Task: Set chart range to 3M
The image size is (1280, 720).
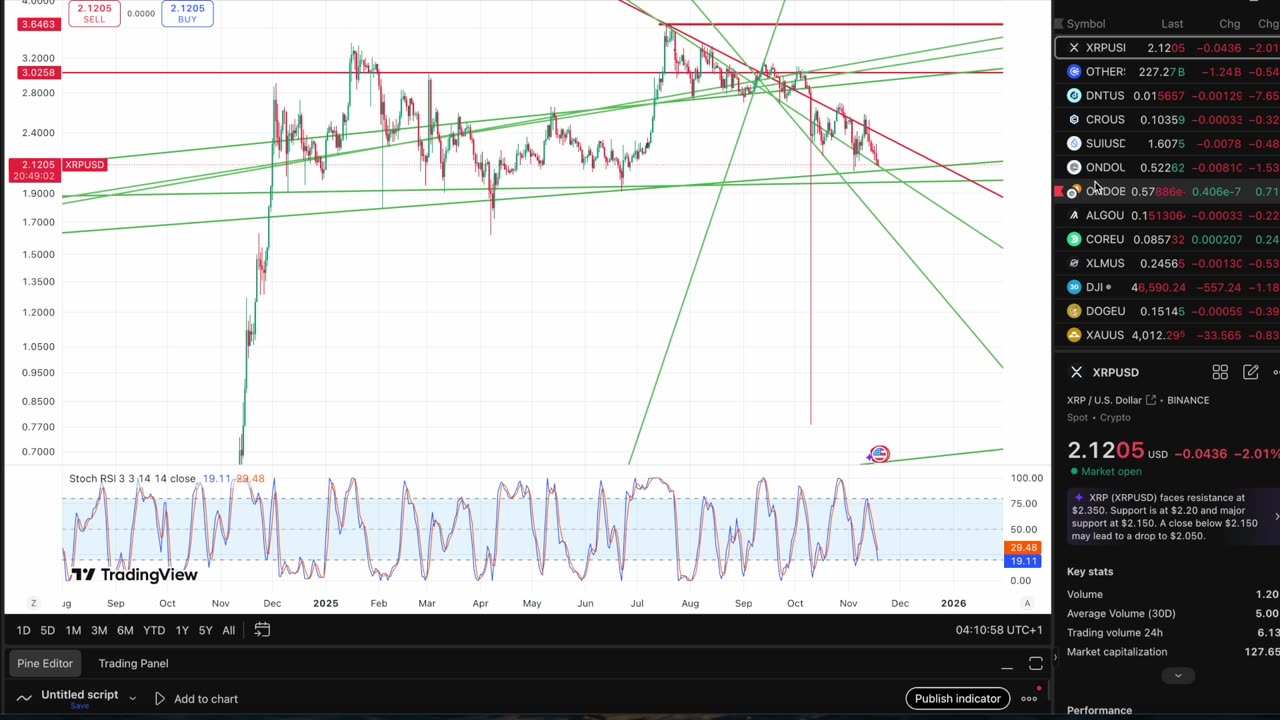Action: click(x=99, y=630)
